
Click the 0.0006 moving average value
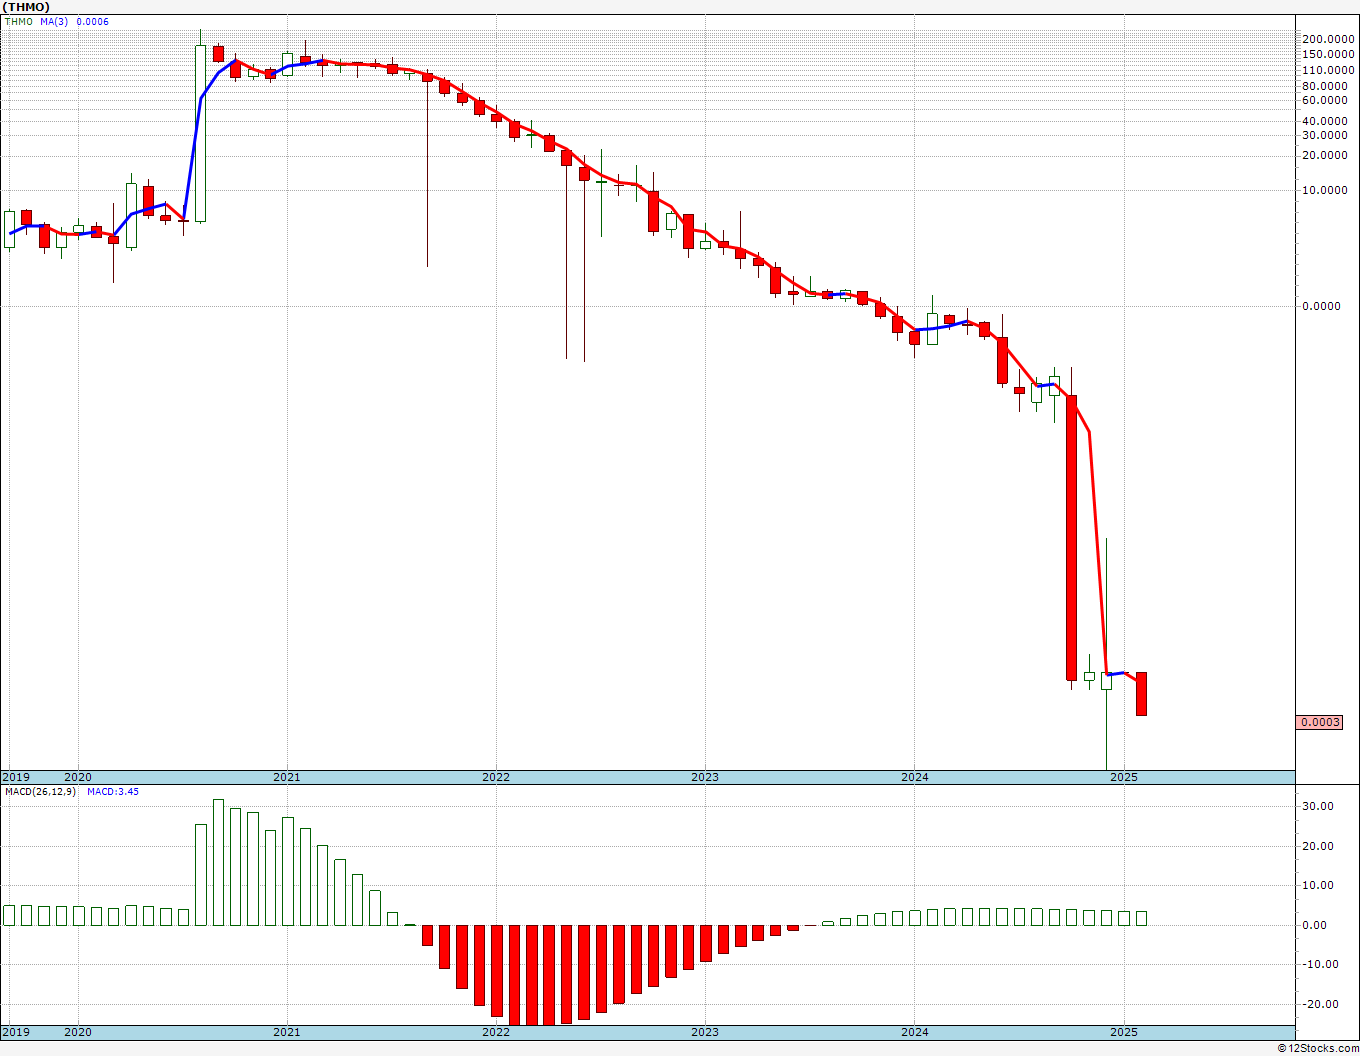(x=93, y=22)
